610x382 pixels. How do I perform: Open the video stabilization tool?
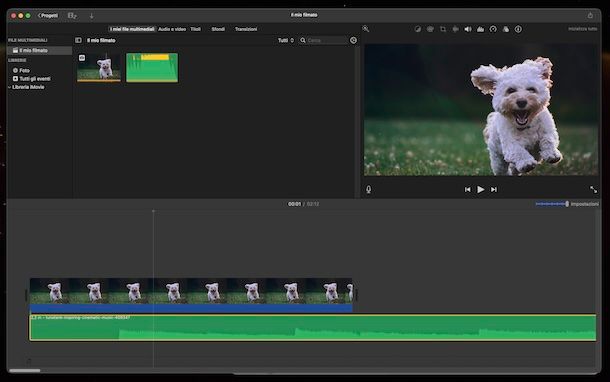455,29
